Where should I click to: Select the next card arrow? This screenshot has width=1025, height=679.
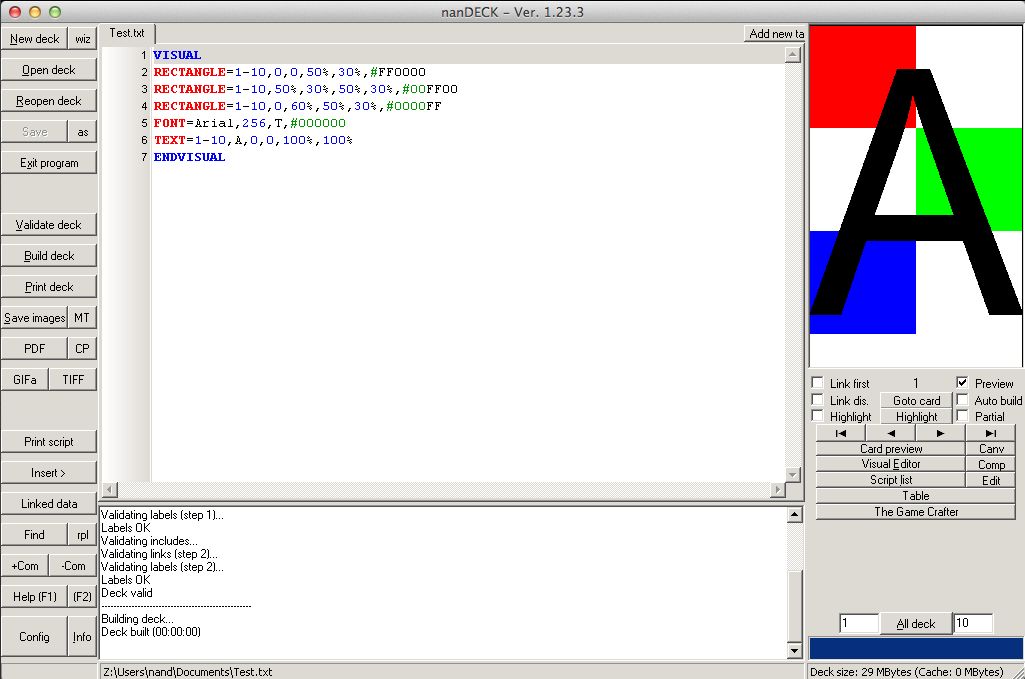coord(940,432)
